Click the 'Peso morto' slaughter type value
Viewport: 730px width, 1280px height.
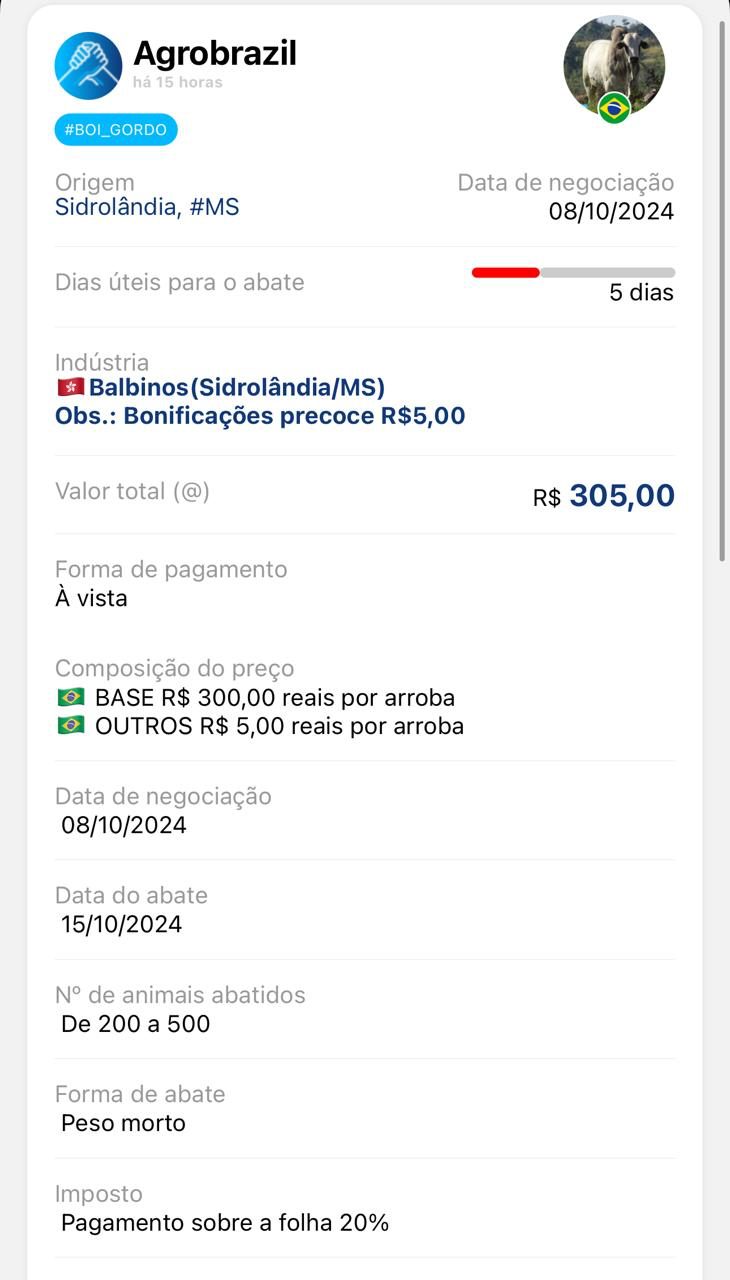(x=124, y=1123)
